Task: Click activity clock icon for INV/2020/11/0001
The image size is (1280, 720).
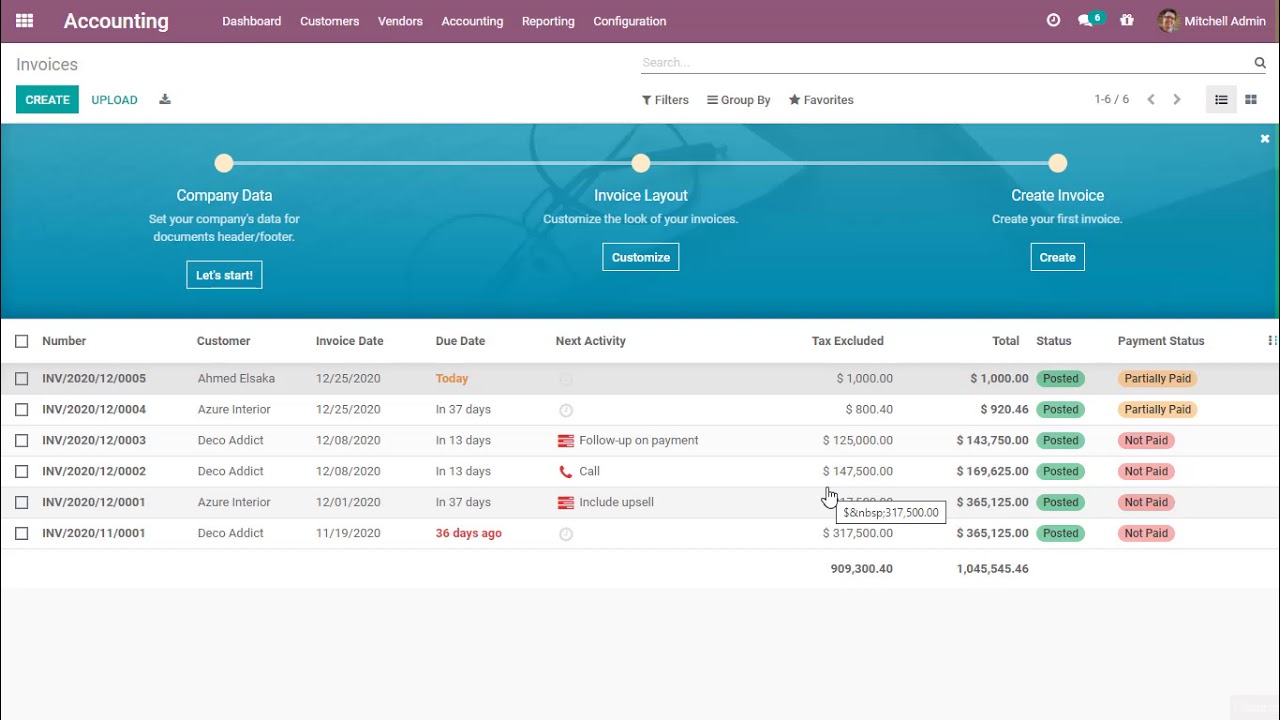Action: [x=565, y=534]
